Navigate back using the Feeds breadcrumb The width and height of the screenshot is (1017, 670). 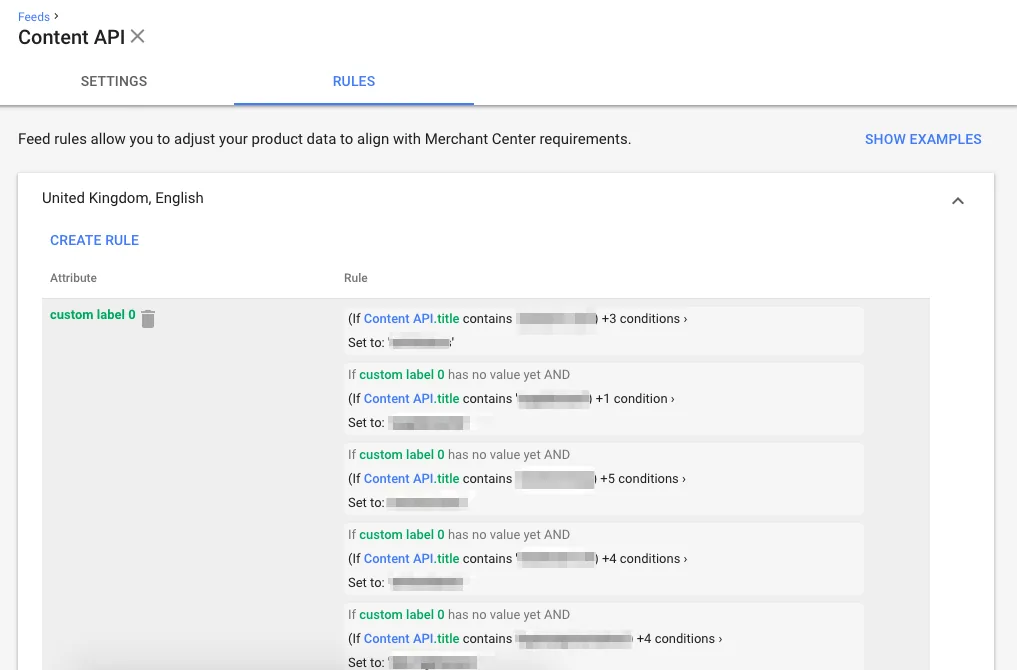coord(33,16)
